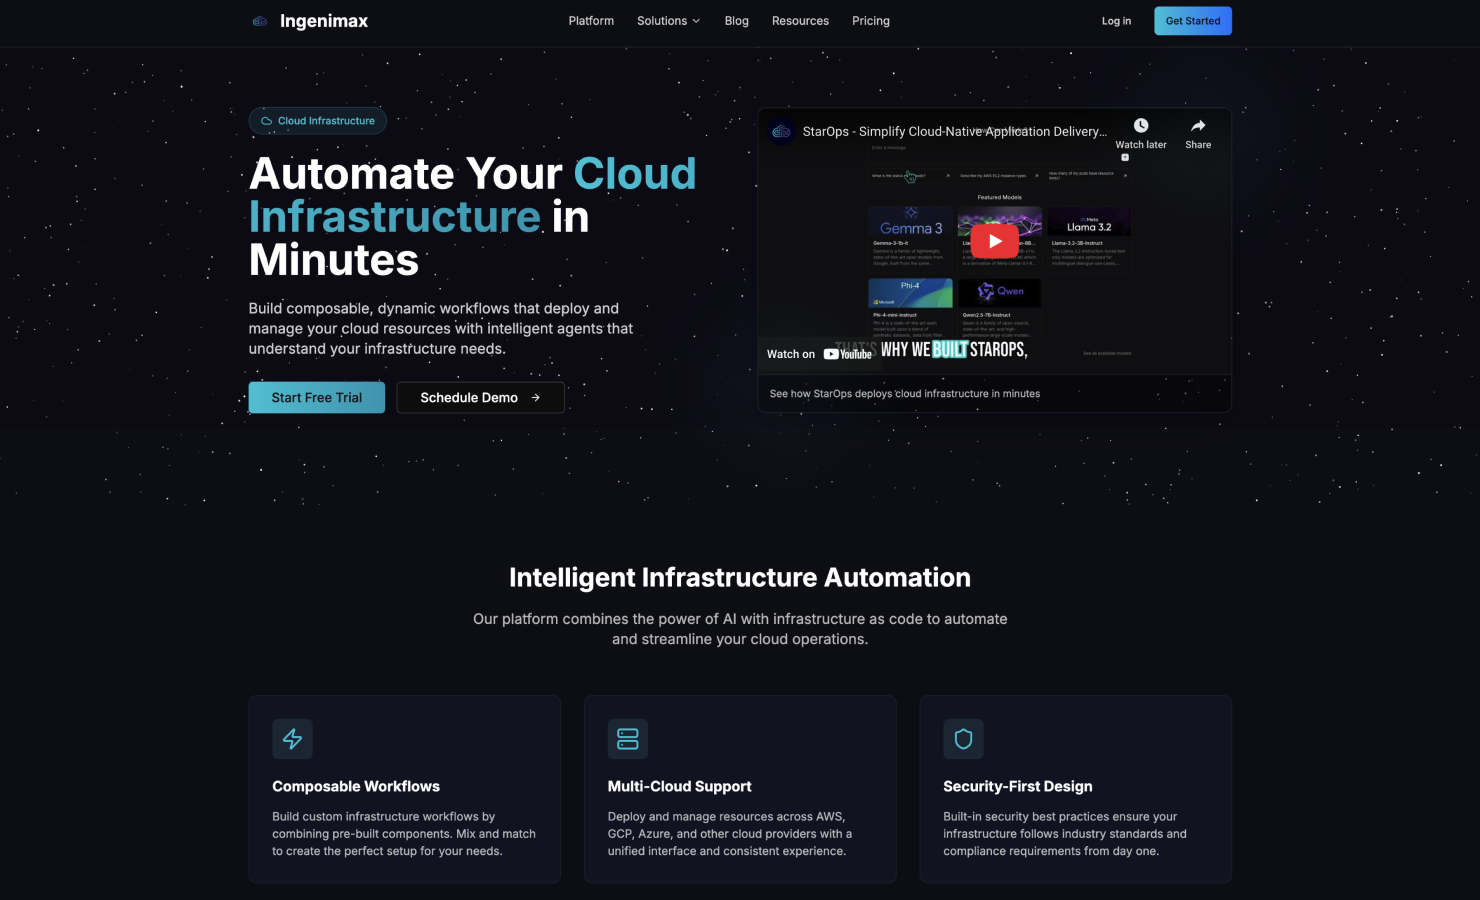Go to the Blog page

point(736,21)
